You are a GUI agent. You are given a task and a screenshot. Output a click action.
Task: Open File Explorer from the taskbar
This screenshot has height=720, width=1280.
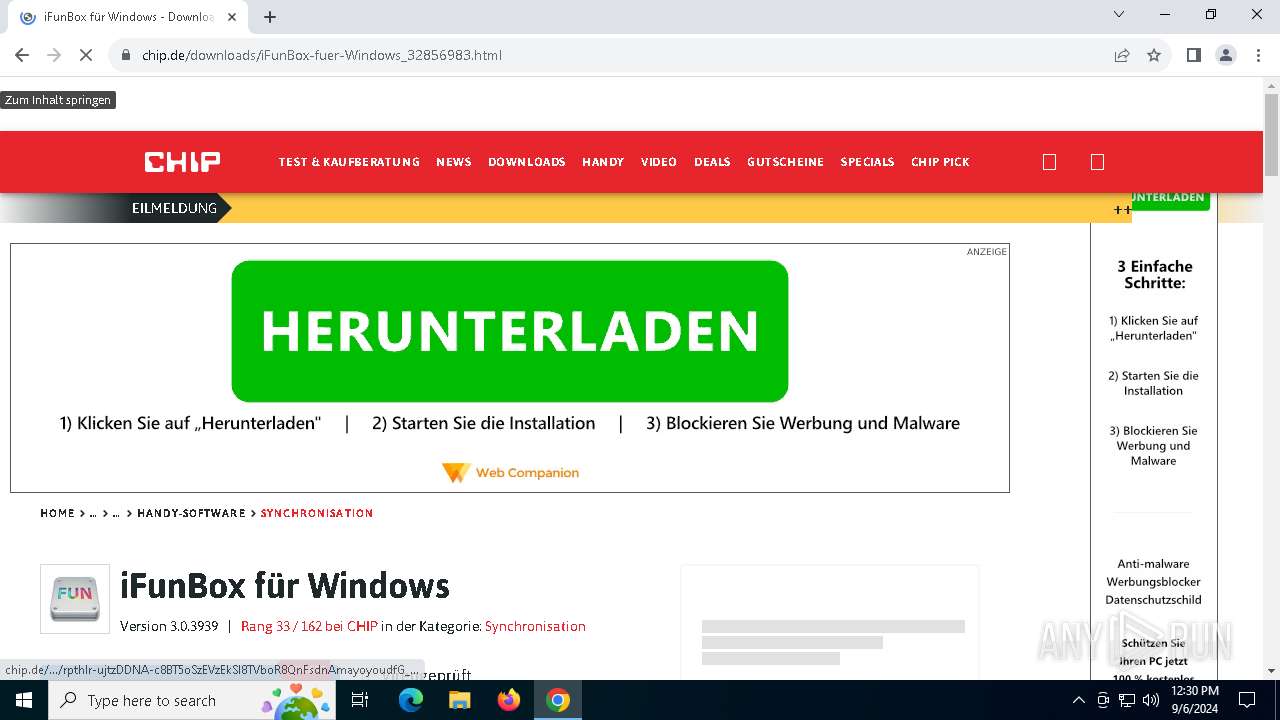click(459, 700)
